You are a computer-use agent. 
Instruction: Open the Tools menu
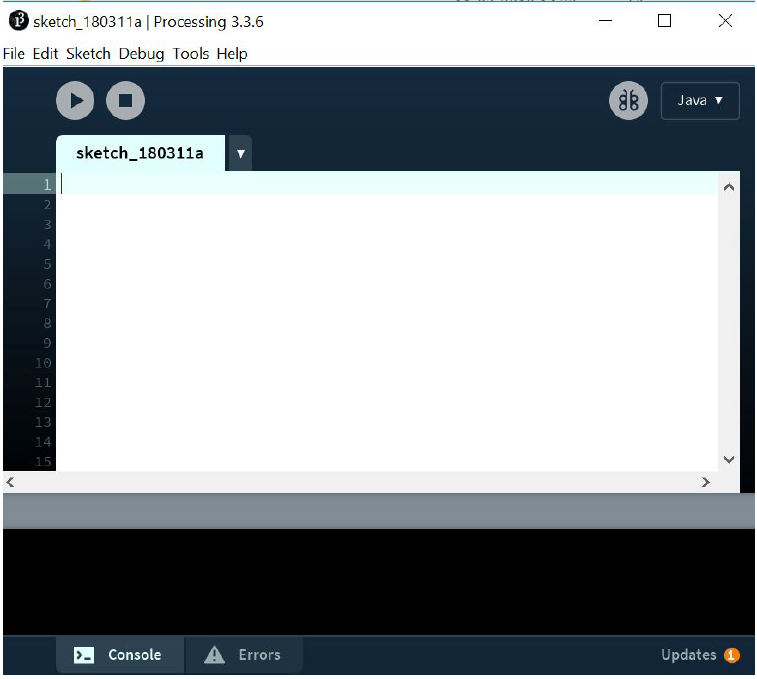point(190,54)
